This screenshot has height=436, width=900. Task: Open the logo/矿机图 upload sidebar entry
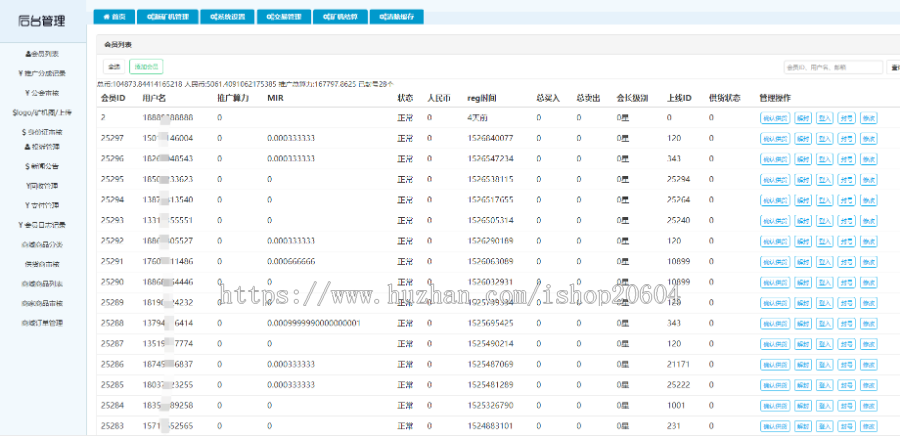coord(42,112)
